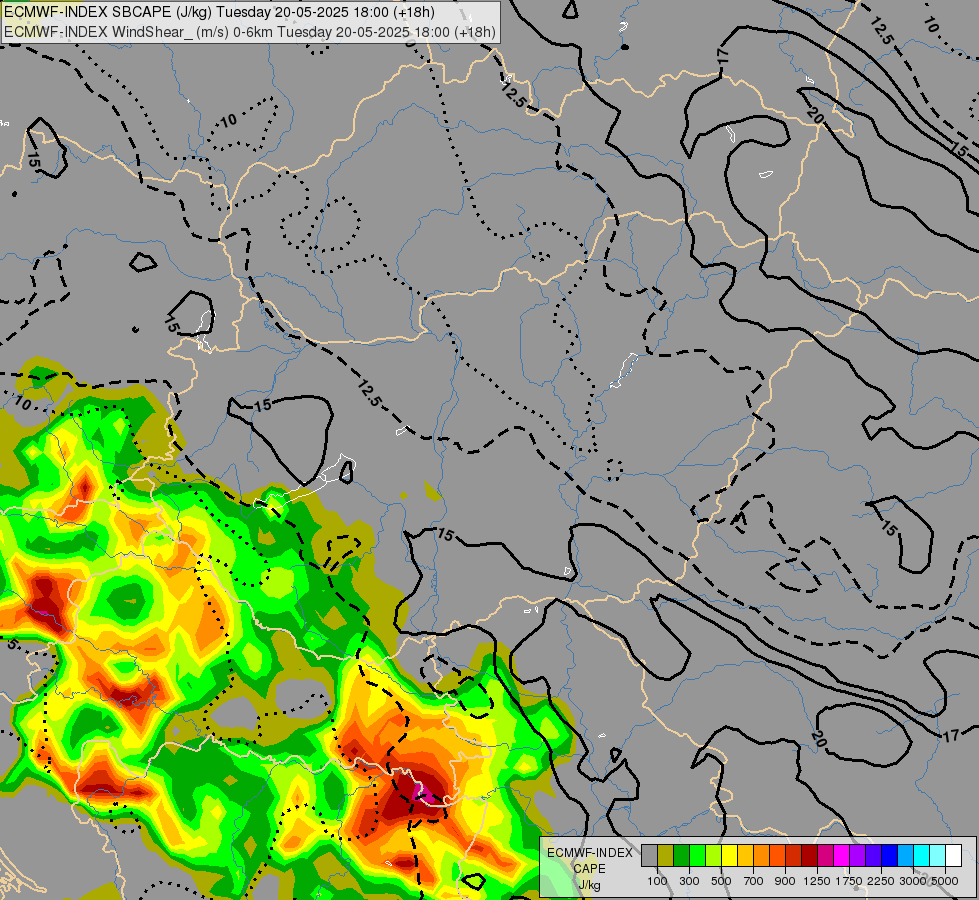Click the 700 legend scale value
The width and height of the screenshot is (979, 900).
(754, 881)
